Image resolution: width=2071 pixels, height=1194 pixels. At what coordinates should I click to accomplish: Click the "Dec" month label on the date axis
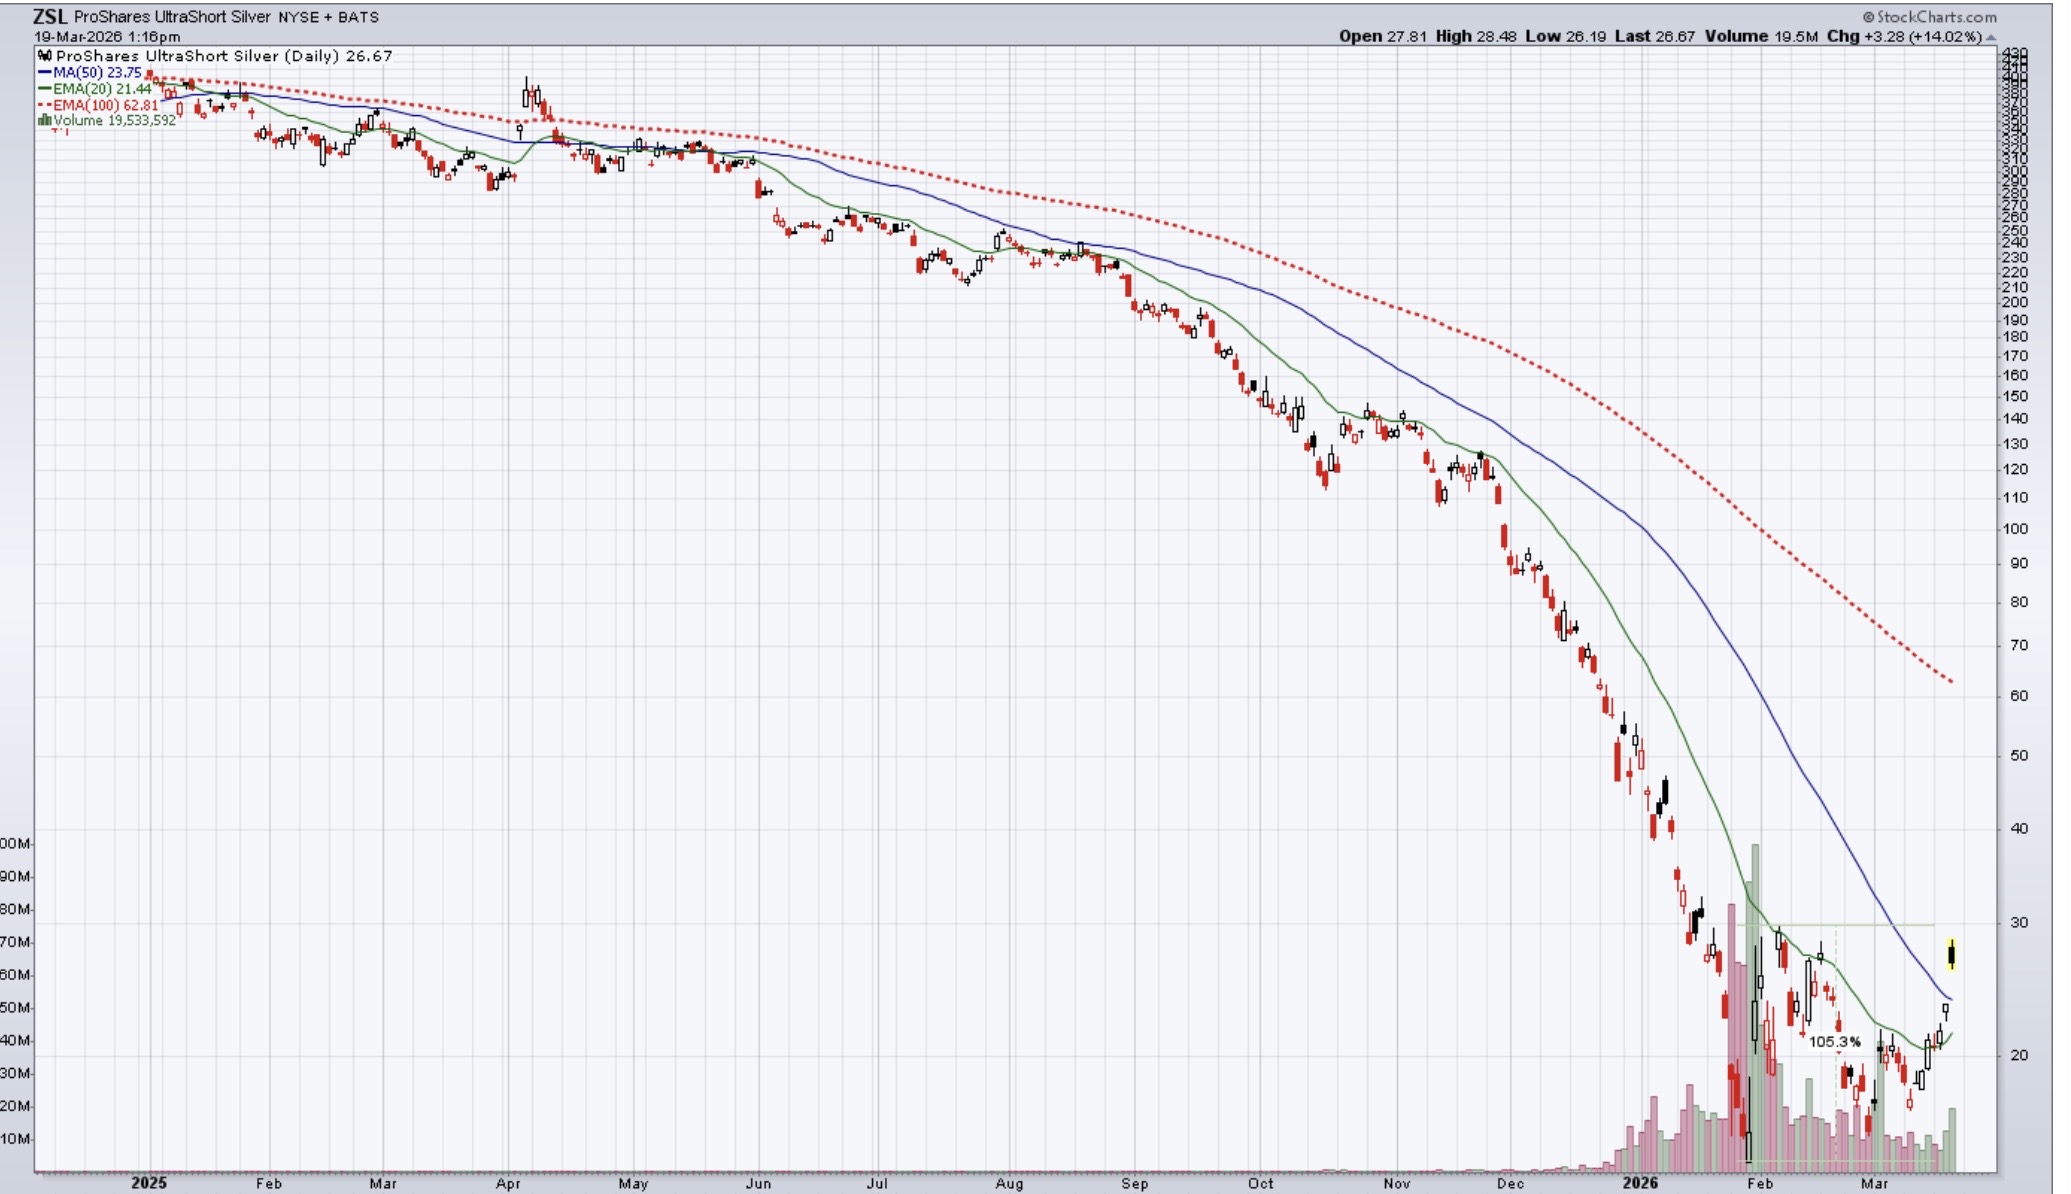(1510, 1183)
